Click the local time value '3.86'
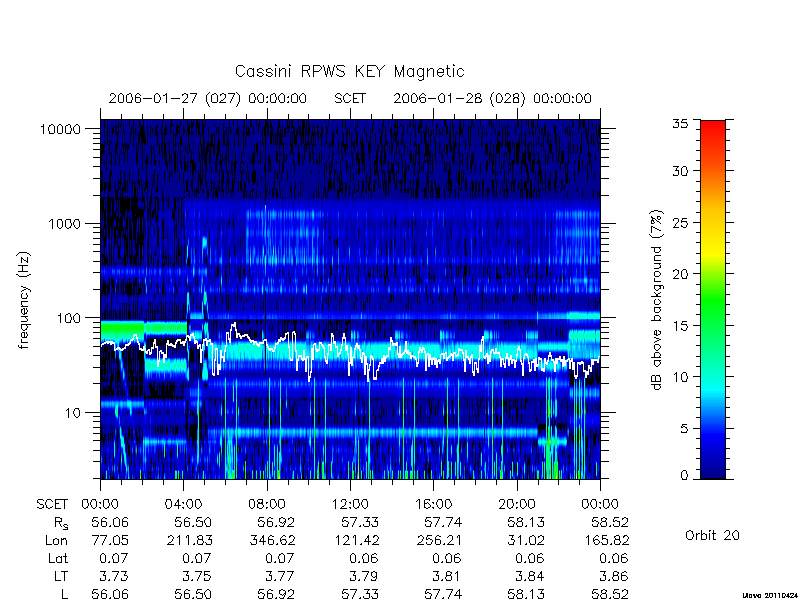The height and width of the screenshot is (600, 800). point(613,577)
